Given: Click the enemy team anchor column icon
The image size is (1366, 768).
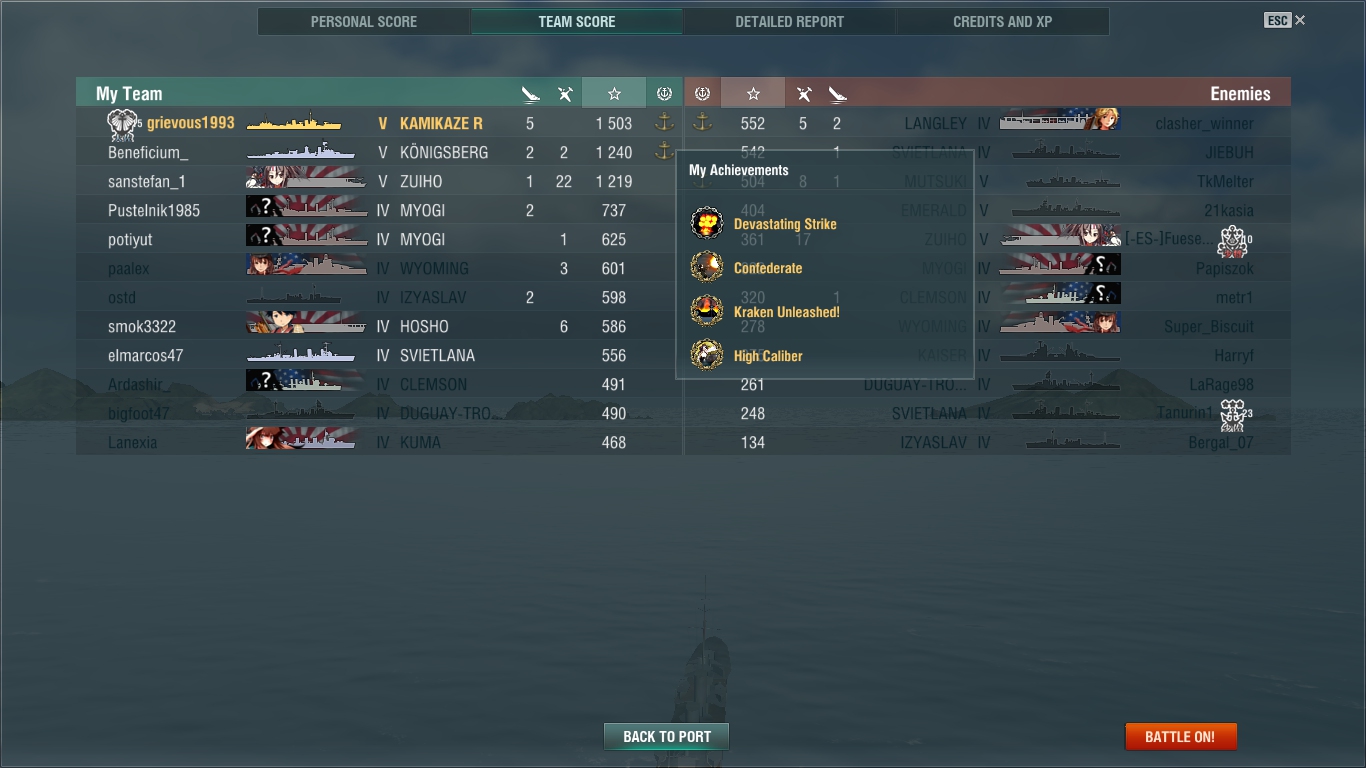Looking at the screenshot, I should (702, 93).
